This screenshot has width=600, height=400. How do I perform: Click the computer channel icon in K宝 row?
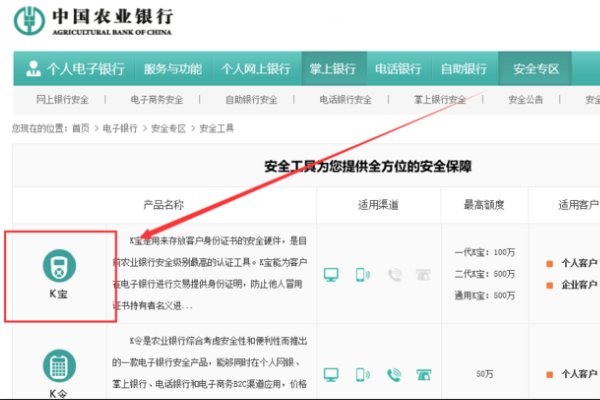point(331,274)
